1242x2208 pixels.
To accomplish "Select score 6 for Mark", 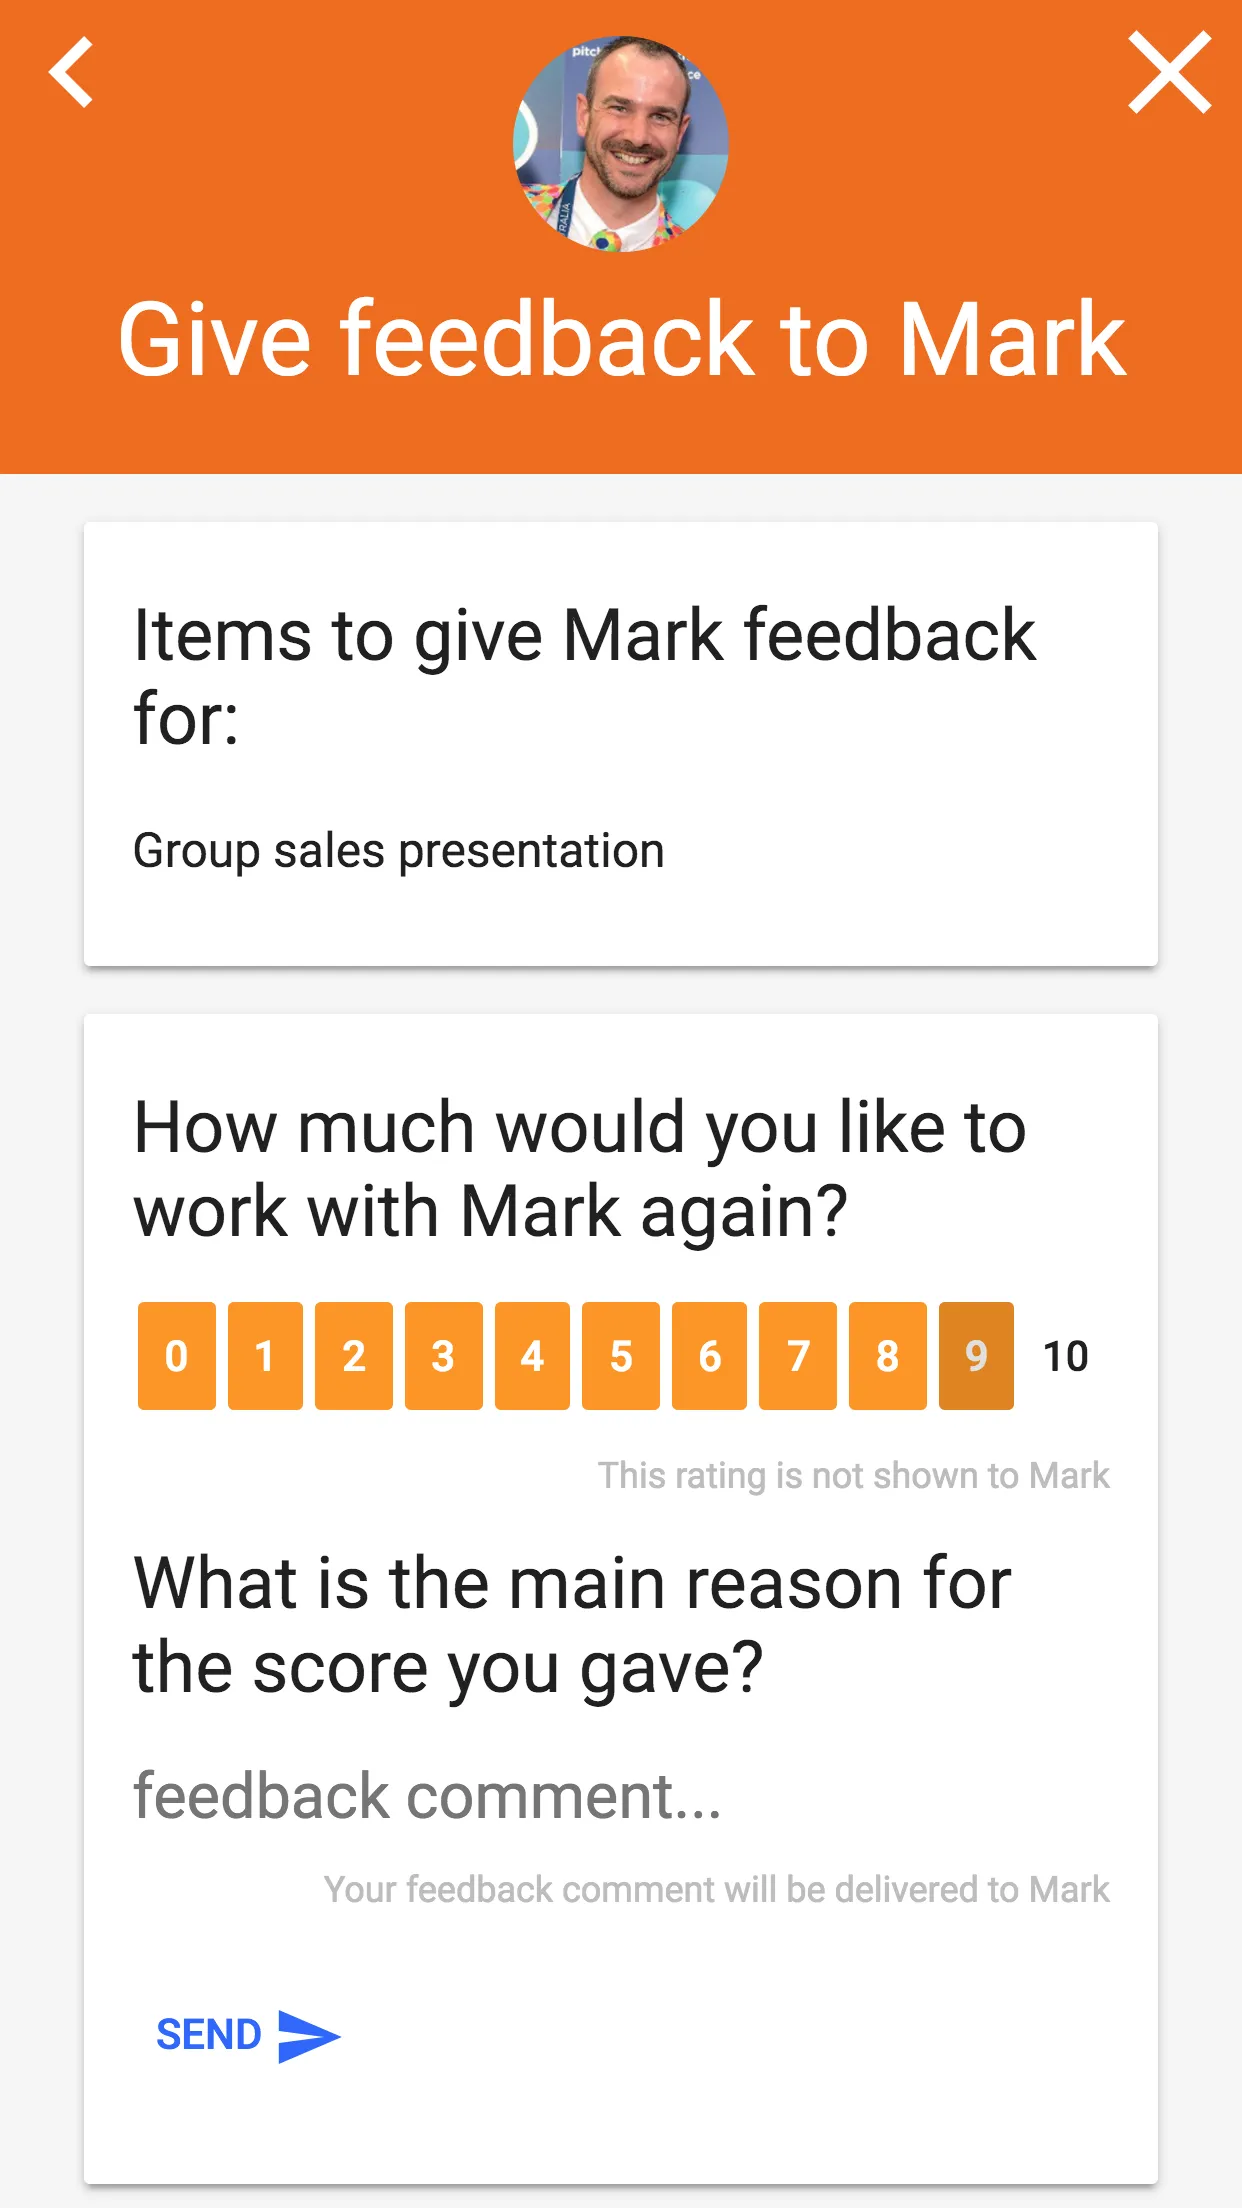I will tap(710, 1356).
